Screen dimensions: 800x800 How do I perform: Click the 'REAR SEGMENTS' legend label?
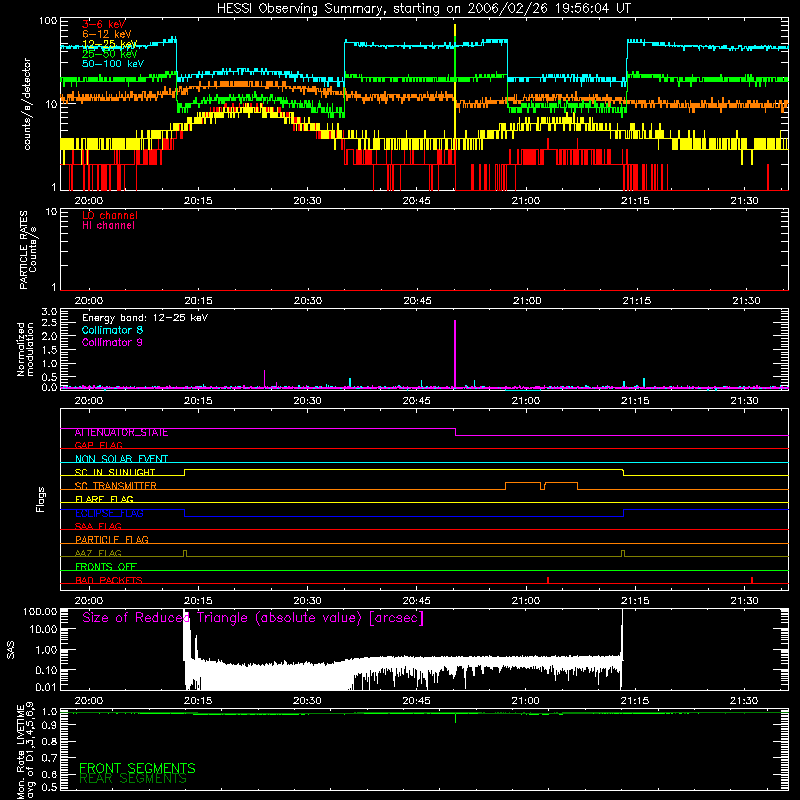[x=133, y=779]
